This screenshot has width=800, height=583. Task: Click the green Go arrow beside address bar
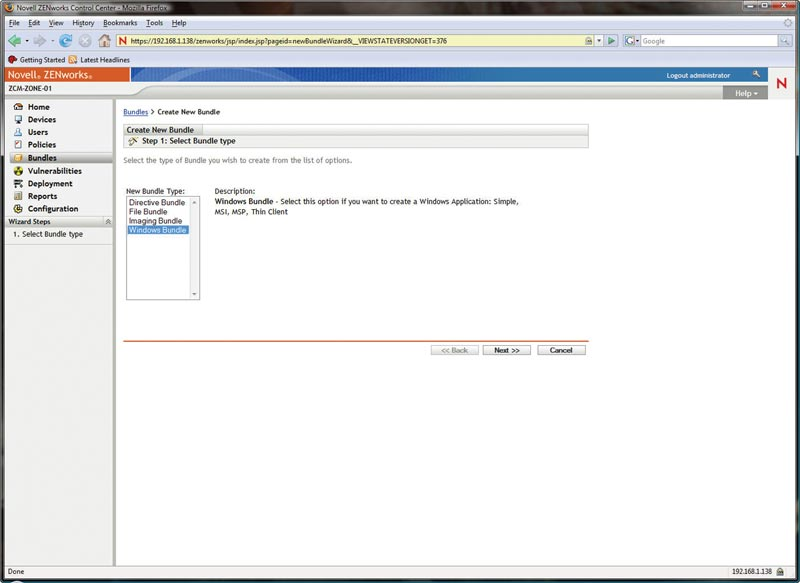point(611,41)
